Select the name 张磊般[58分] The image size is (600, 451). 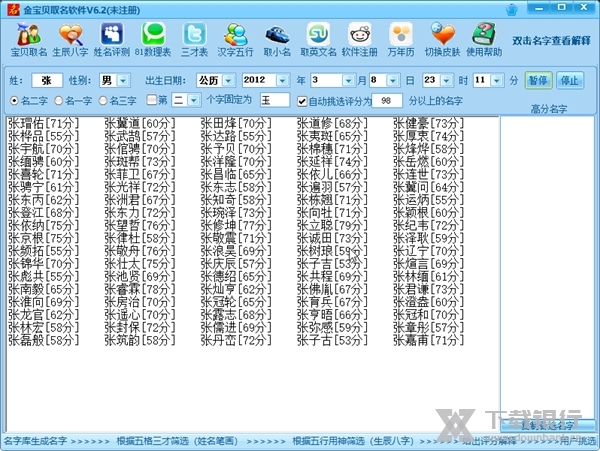(x=43, y=340)
